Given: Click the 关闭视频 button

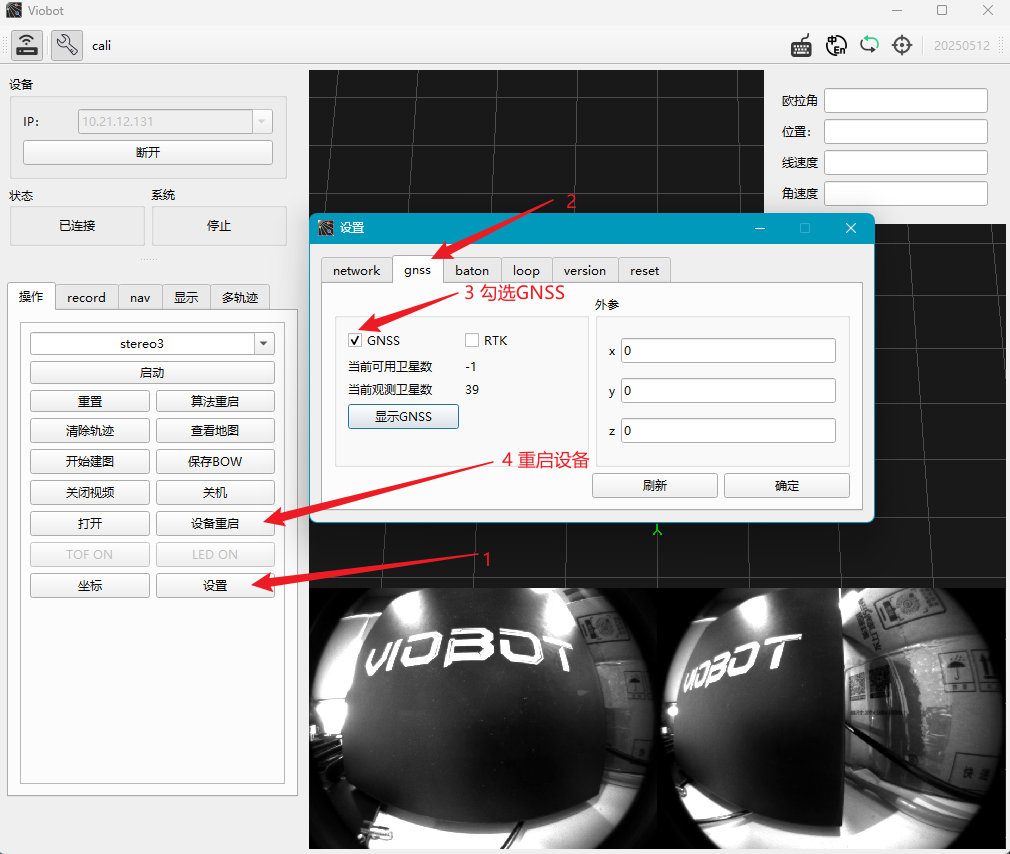Looking at the screenshot, I should coord(90,492).
